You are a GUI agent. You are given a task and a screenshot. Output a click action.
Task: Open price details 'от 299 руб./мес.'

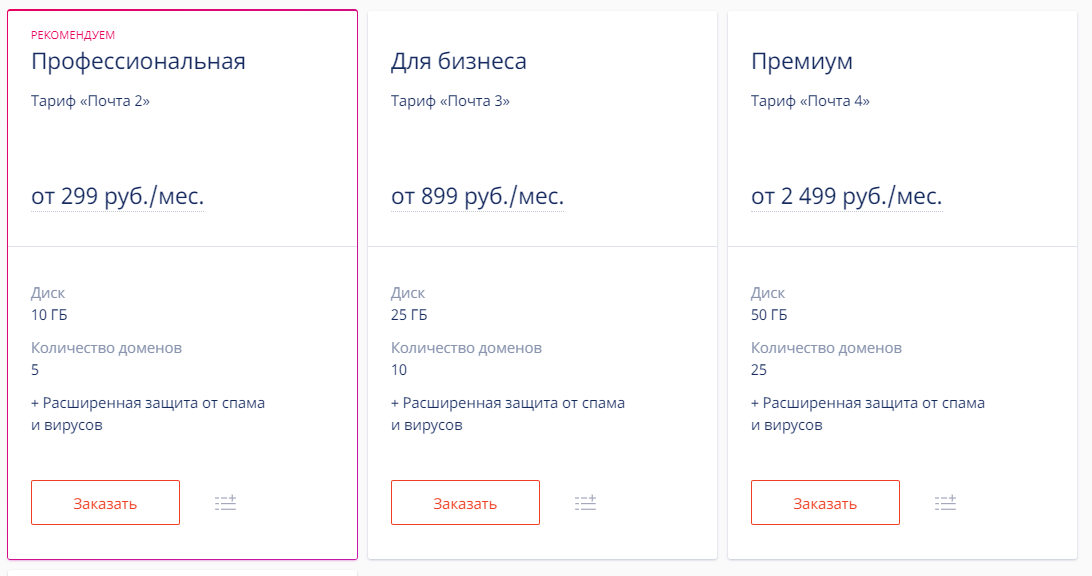pyautogui.click(x=117, y=196)
